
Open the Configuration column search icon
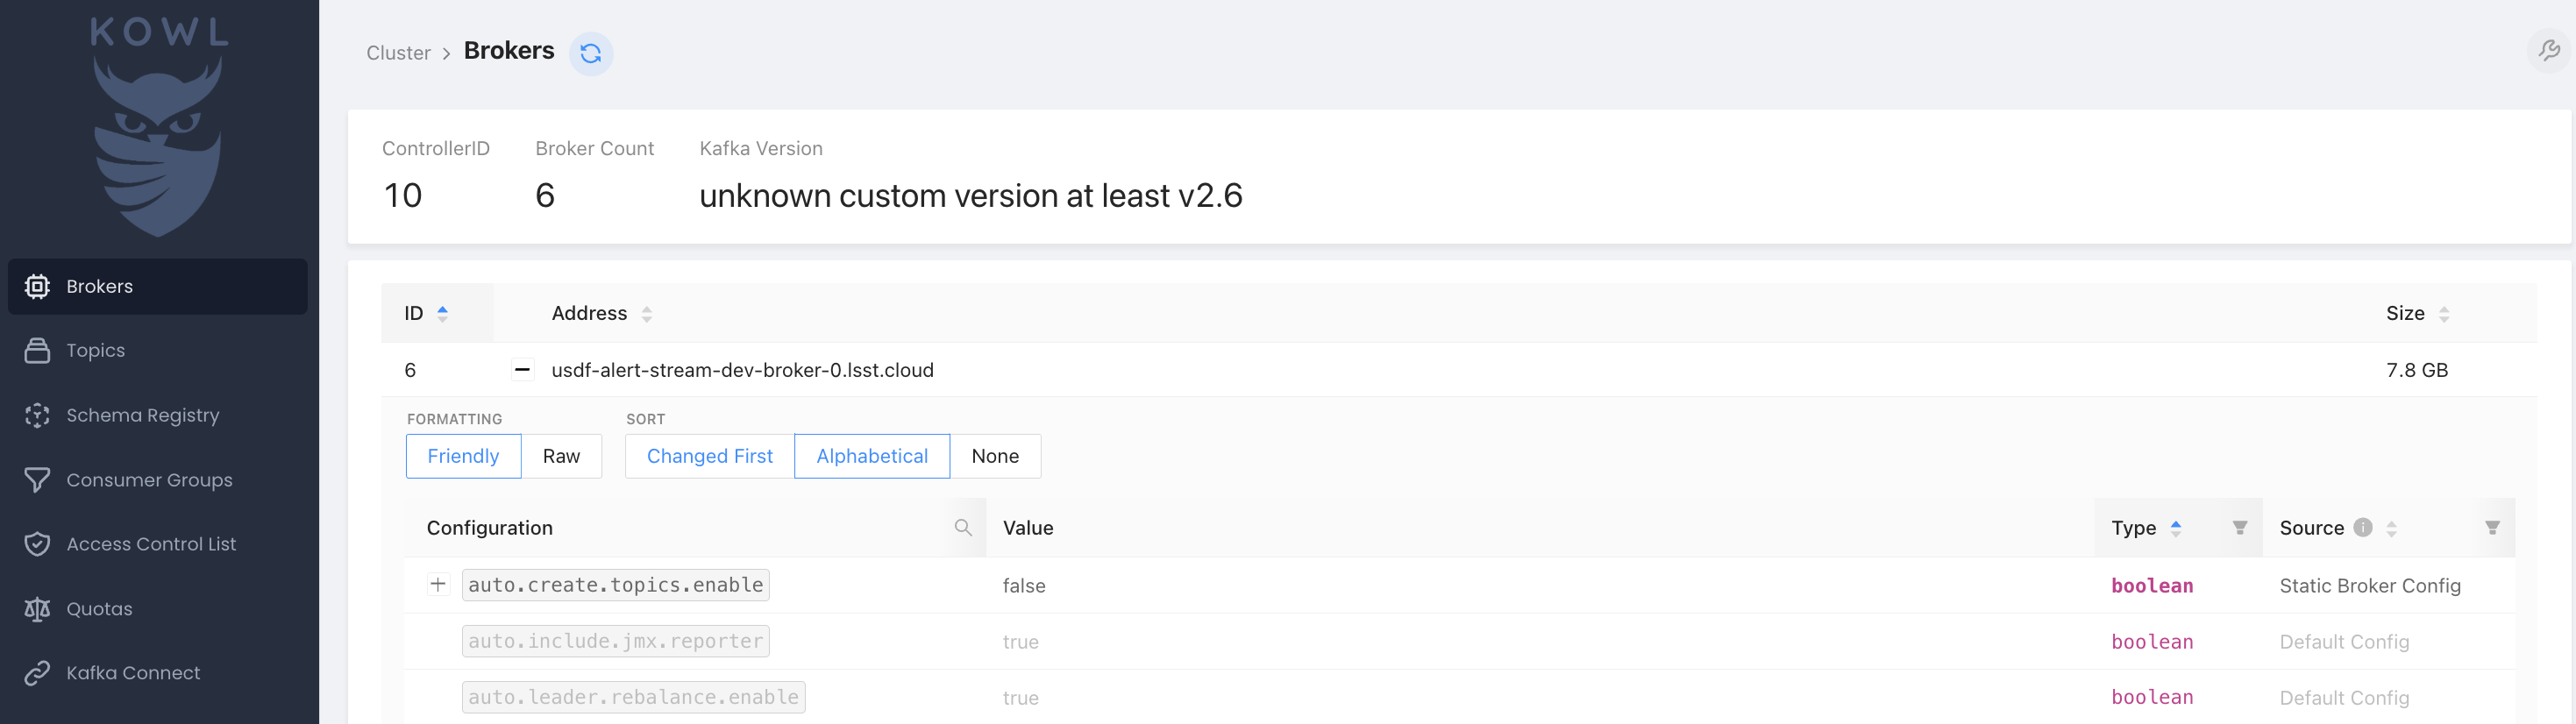pyautogui.click(x=963, y=528)
